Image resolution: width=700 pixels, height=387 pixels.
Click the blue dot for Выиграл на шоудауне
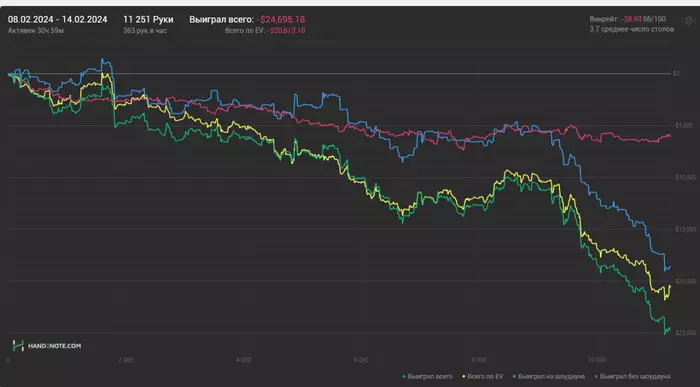coord(514,377)
